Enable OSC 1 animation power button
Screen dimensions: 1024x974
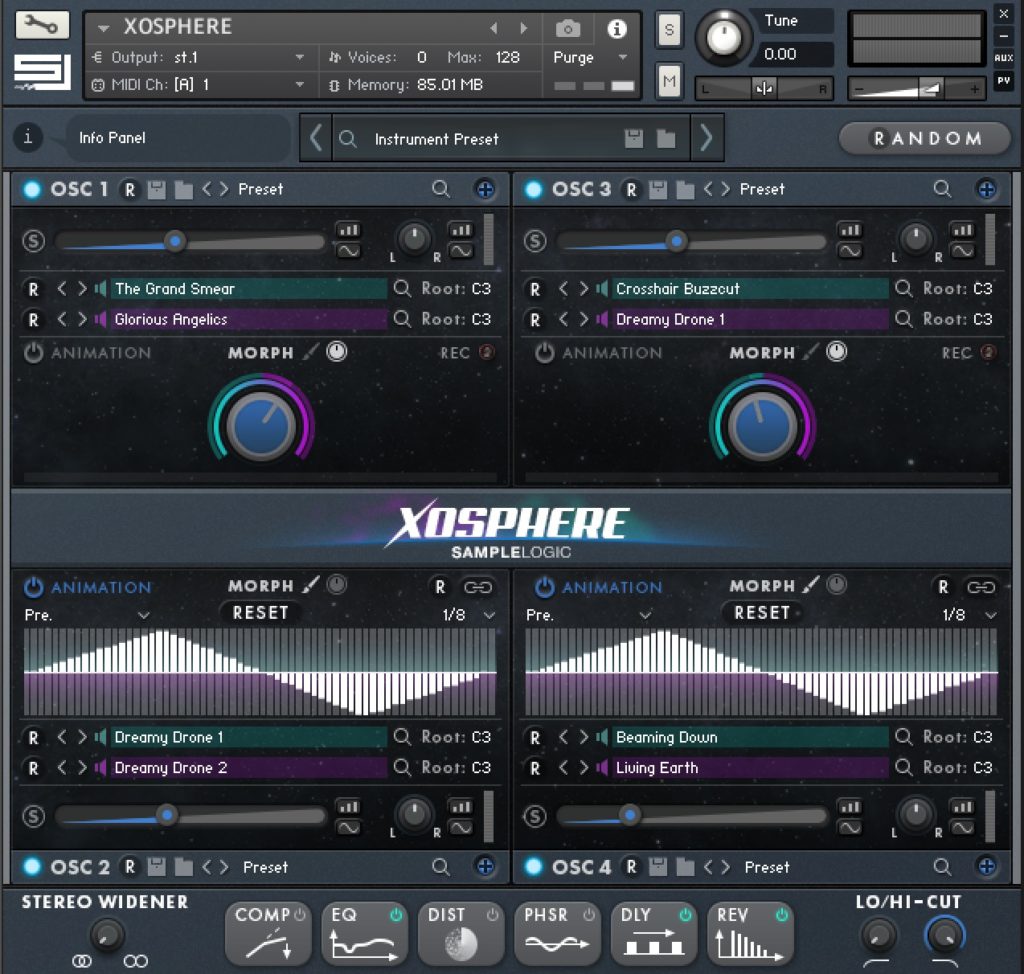[x=33, y=353]
